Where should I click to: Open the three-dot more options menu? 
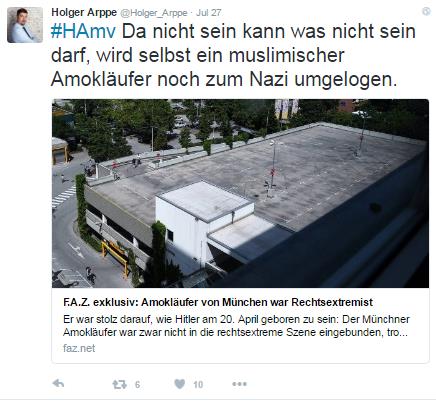[239, 384]
